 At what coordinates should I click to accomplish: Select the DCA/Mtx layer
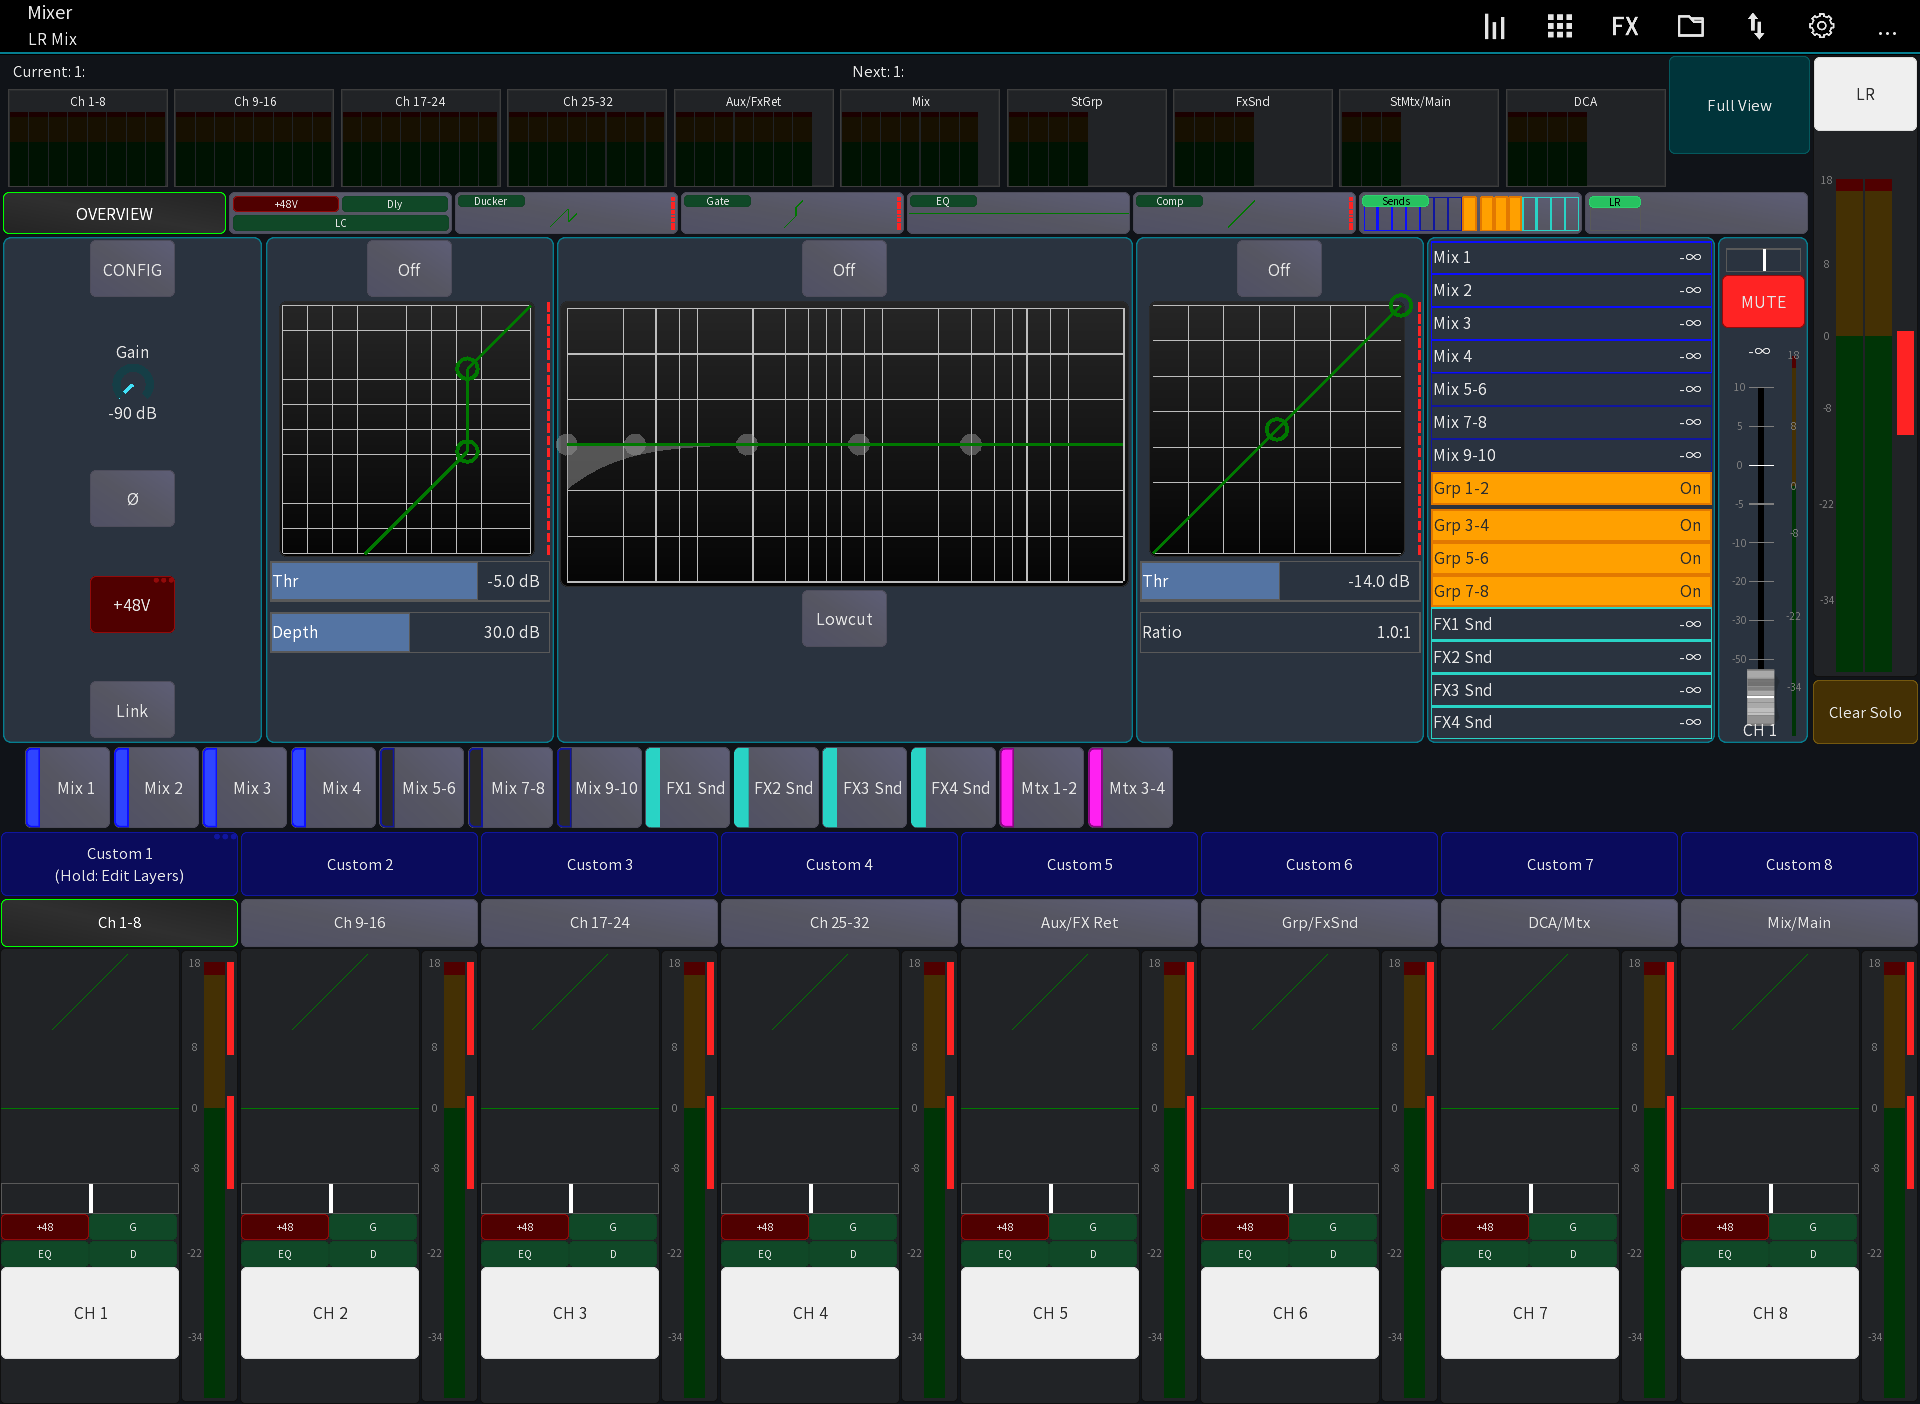tap(1558, 922)
